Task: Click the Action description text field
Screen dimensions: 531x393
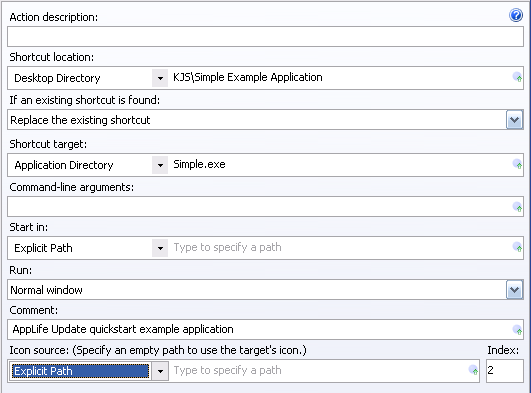Action: tap(266, 37)
